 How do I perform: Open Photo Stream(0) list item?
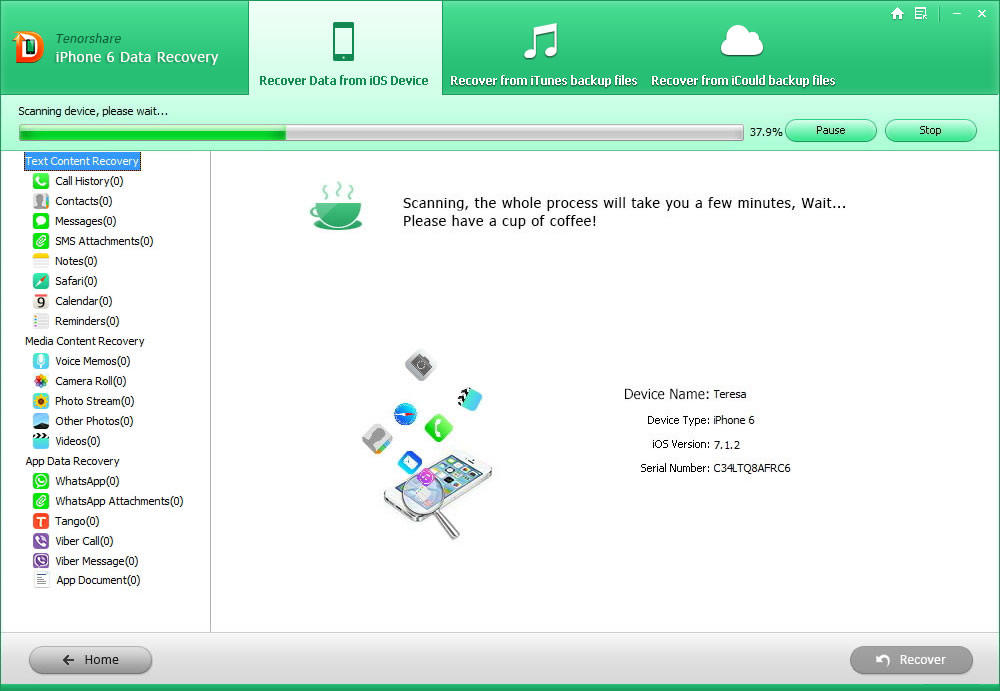pyautogui.click(x=94, y=401)
